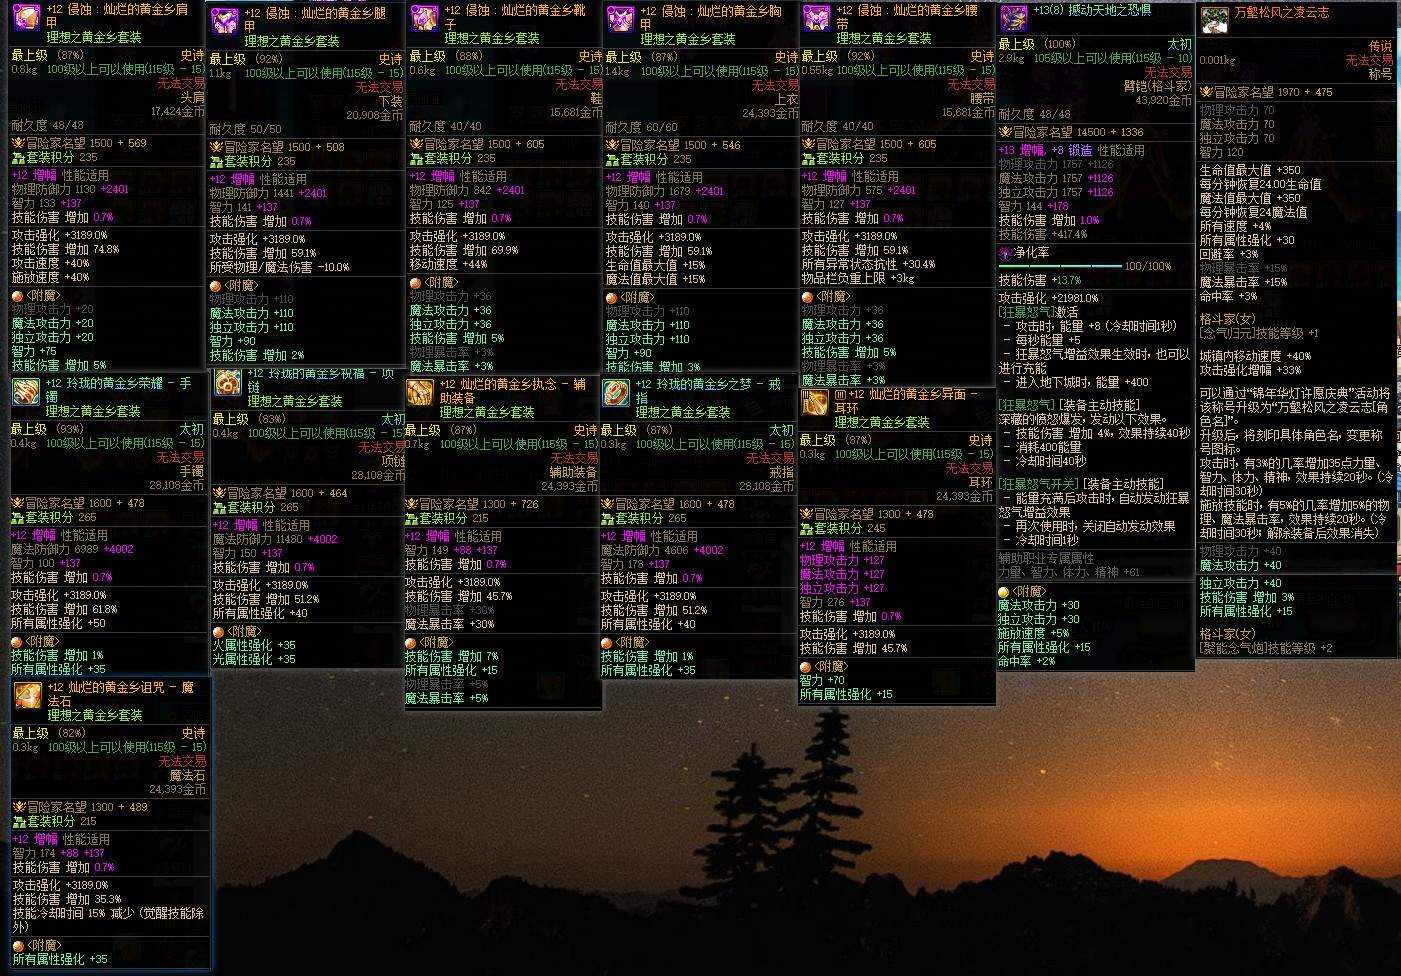Click the 传说 rarity label

point(1380,47)
